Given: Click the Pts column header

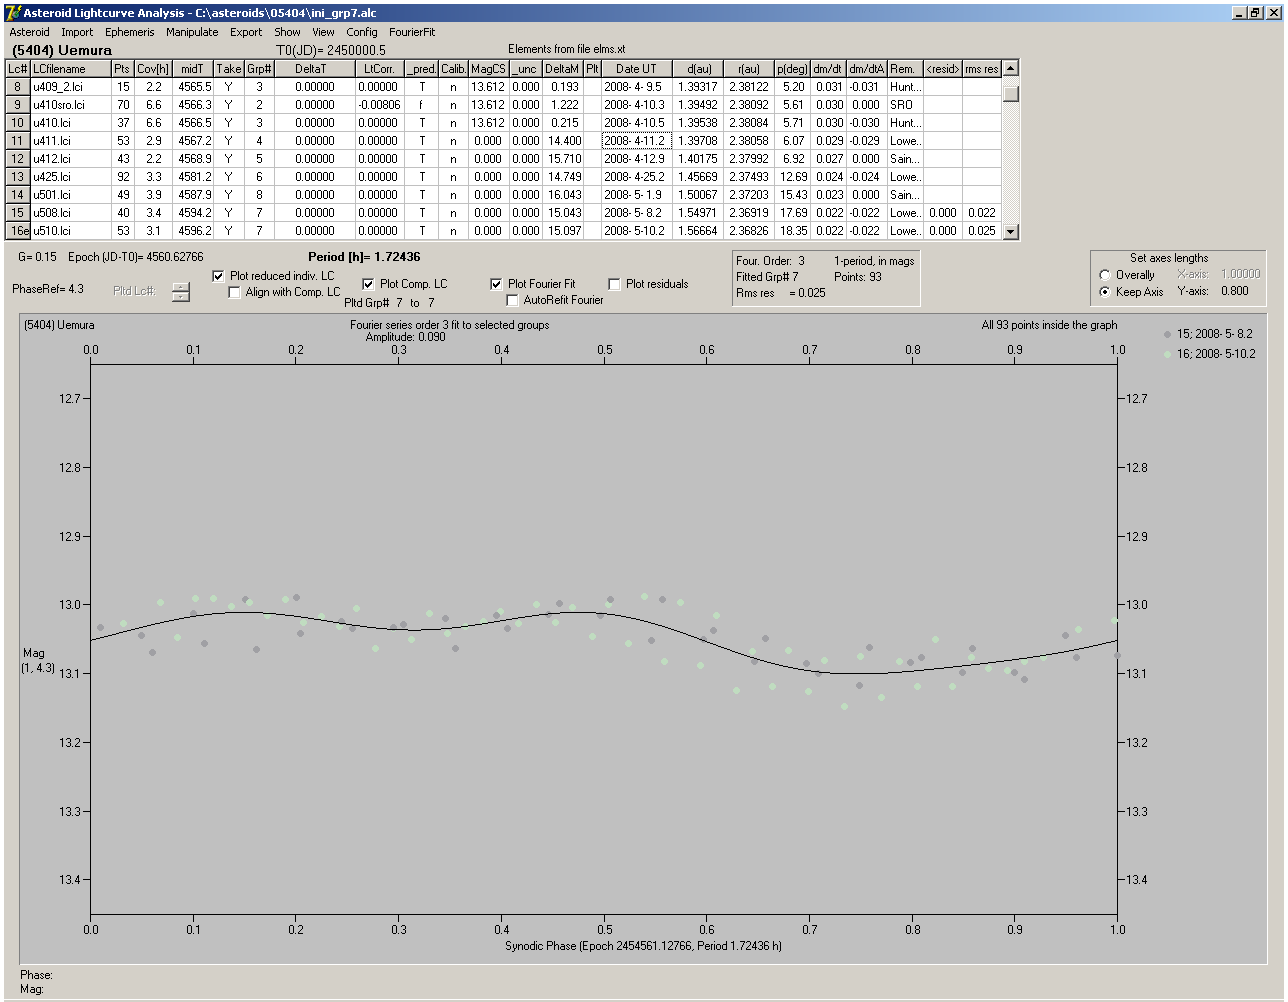Looking at the screenshot, I should 122,69.
